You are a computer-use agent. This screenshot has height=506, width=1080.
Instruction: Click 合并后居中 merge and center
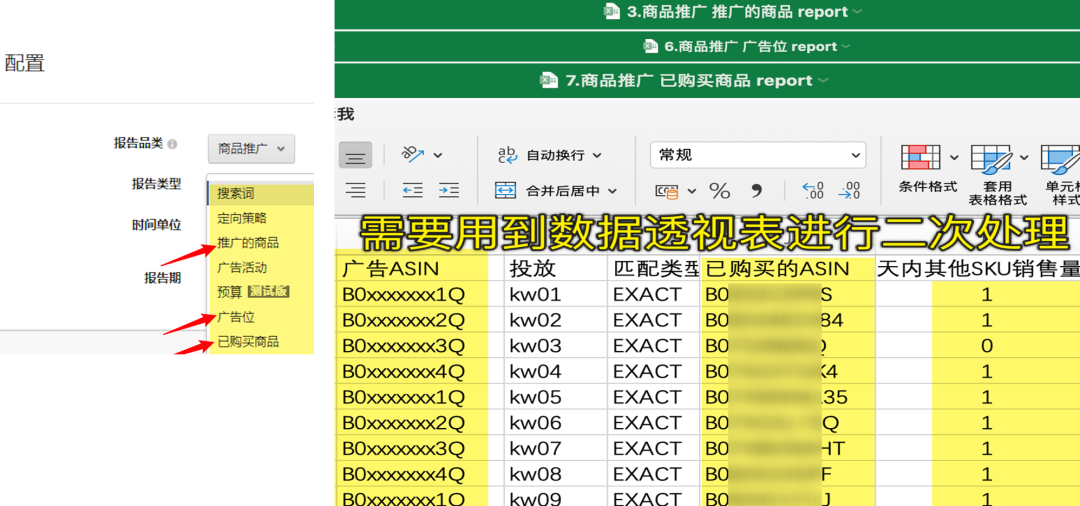tap(549, 191)
